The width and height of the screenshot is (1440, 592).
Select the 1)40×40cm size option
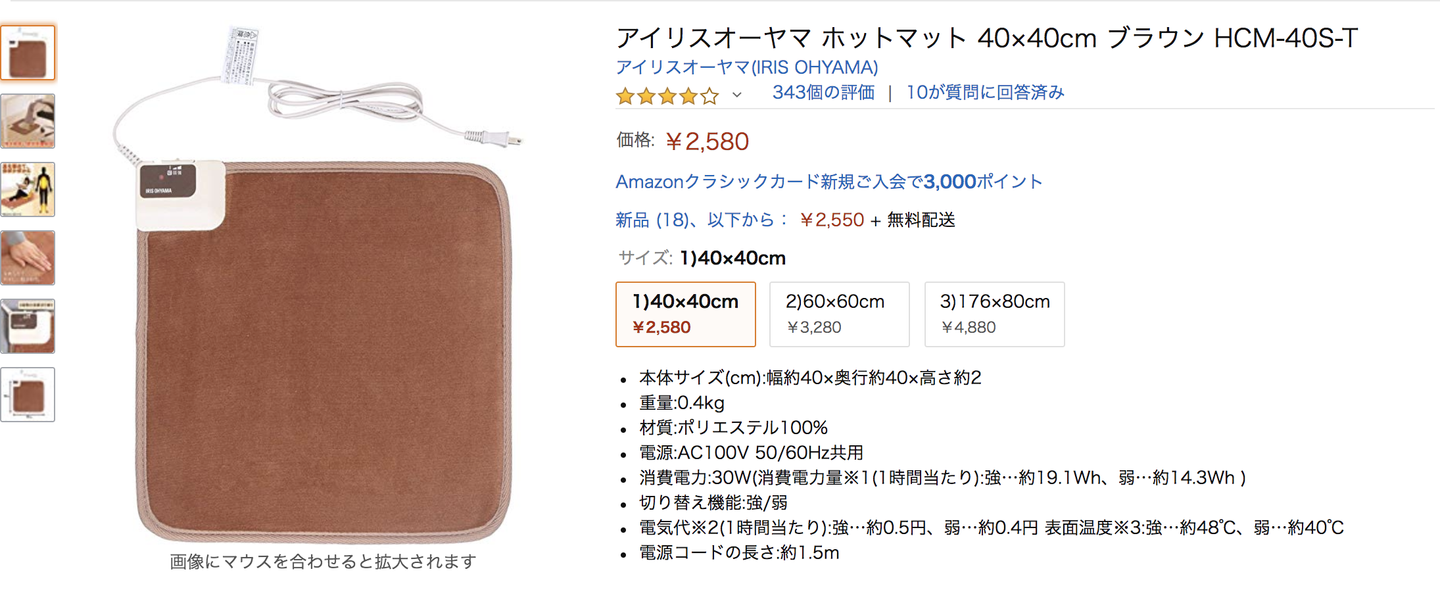686,314
